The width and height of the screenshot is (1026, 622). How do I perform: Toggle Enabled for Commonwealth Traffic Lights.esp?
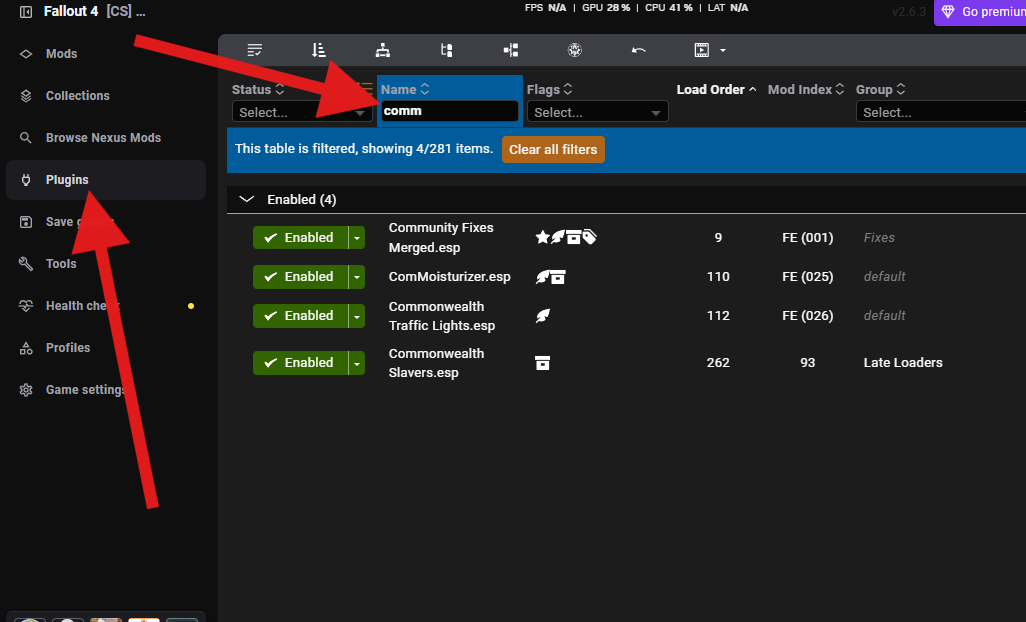tap(301, 316)
